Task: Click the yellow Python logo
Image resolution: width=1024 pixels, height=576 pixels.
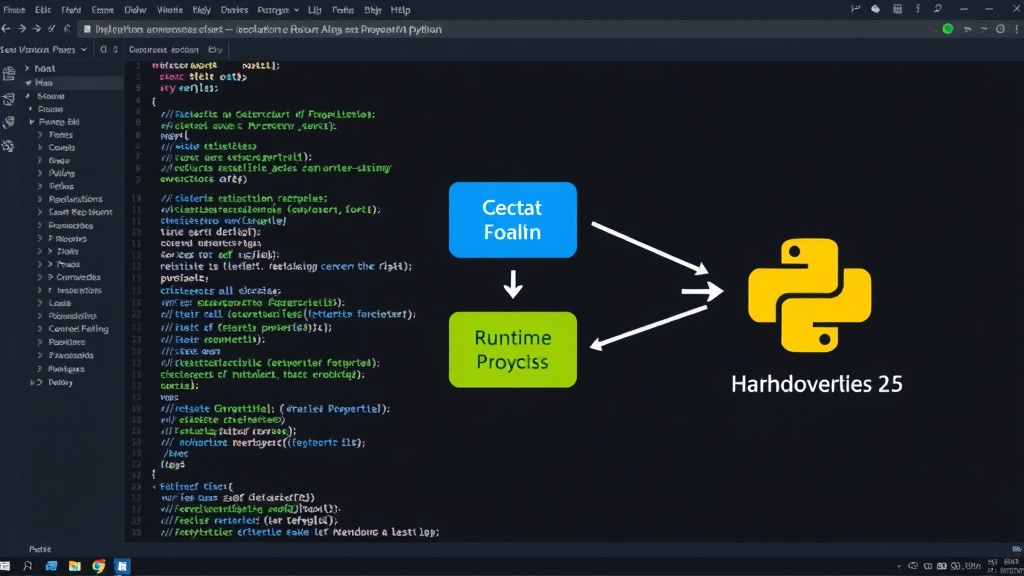Action: tap(809, 295)
